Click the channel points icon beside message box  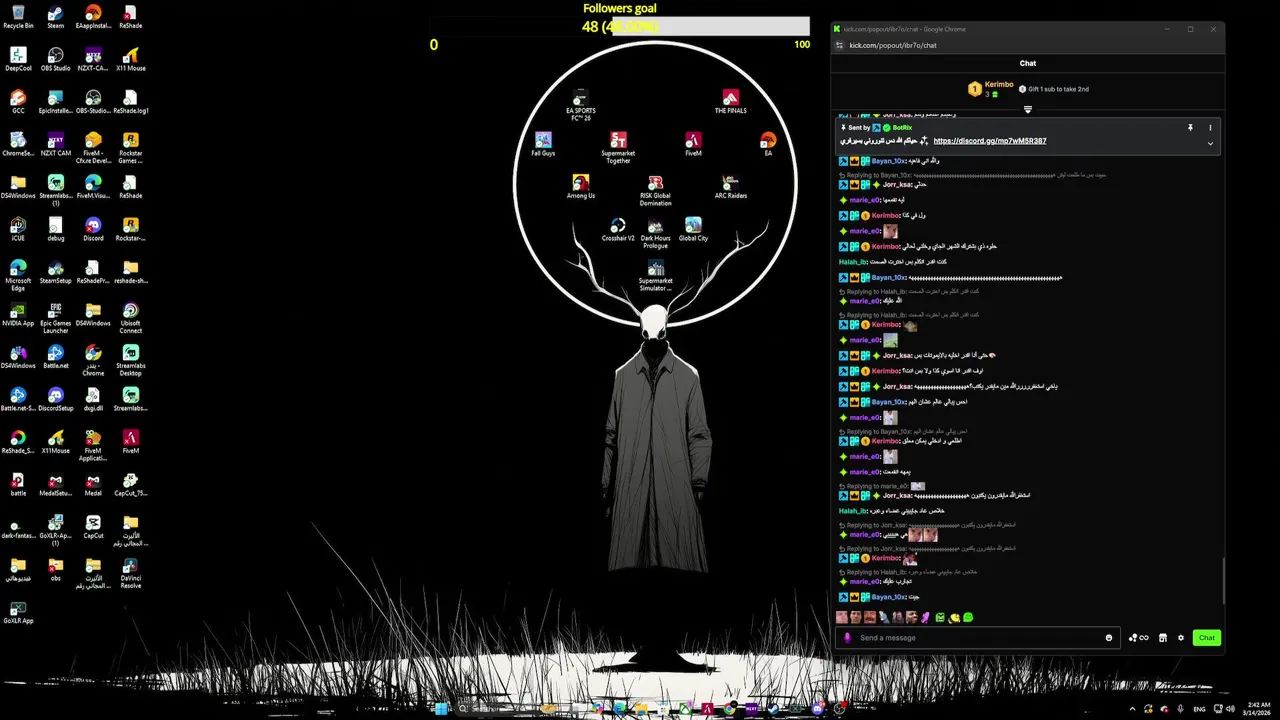pos(1138,638)
